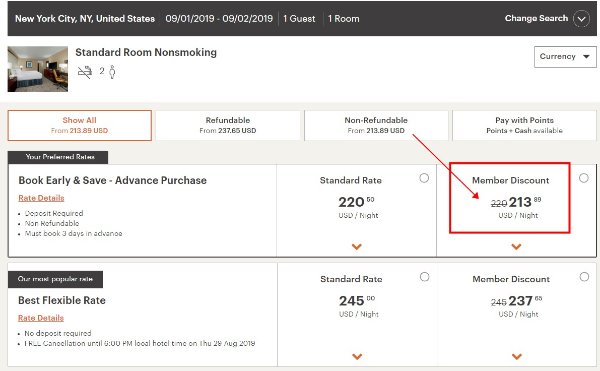Switch to the Non-Refundable rates tab
Screen dimensions: 600x371
point(376,125)
